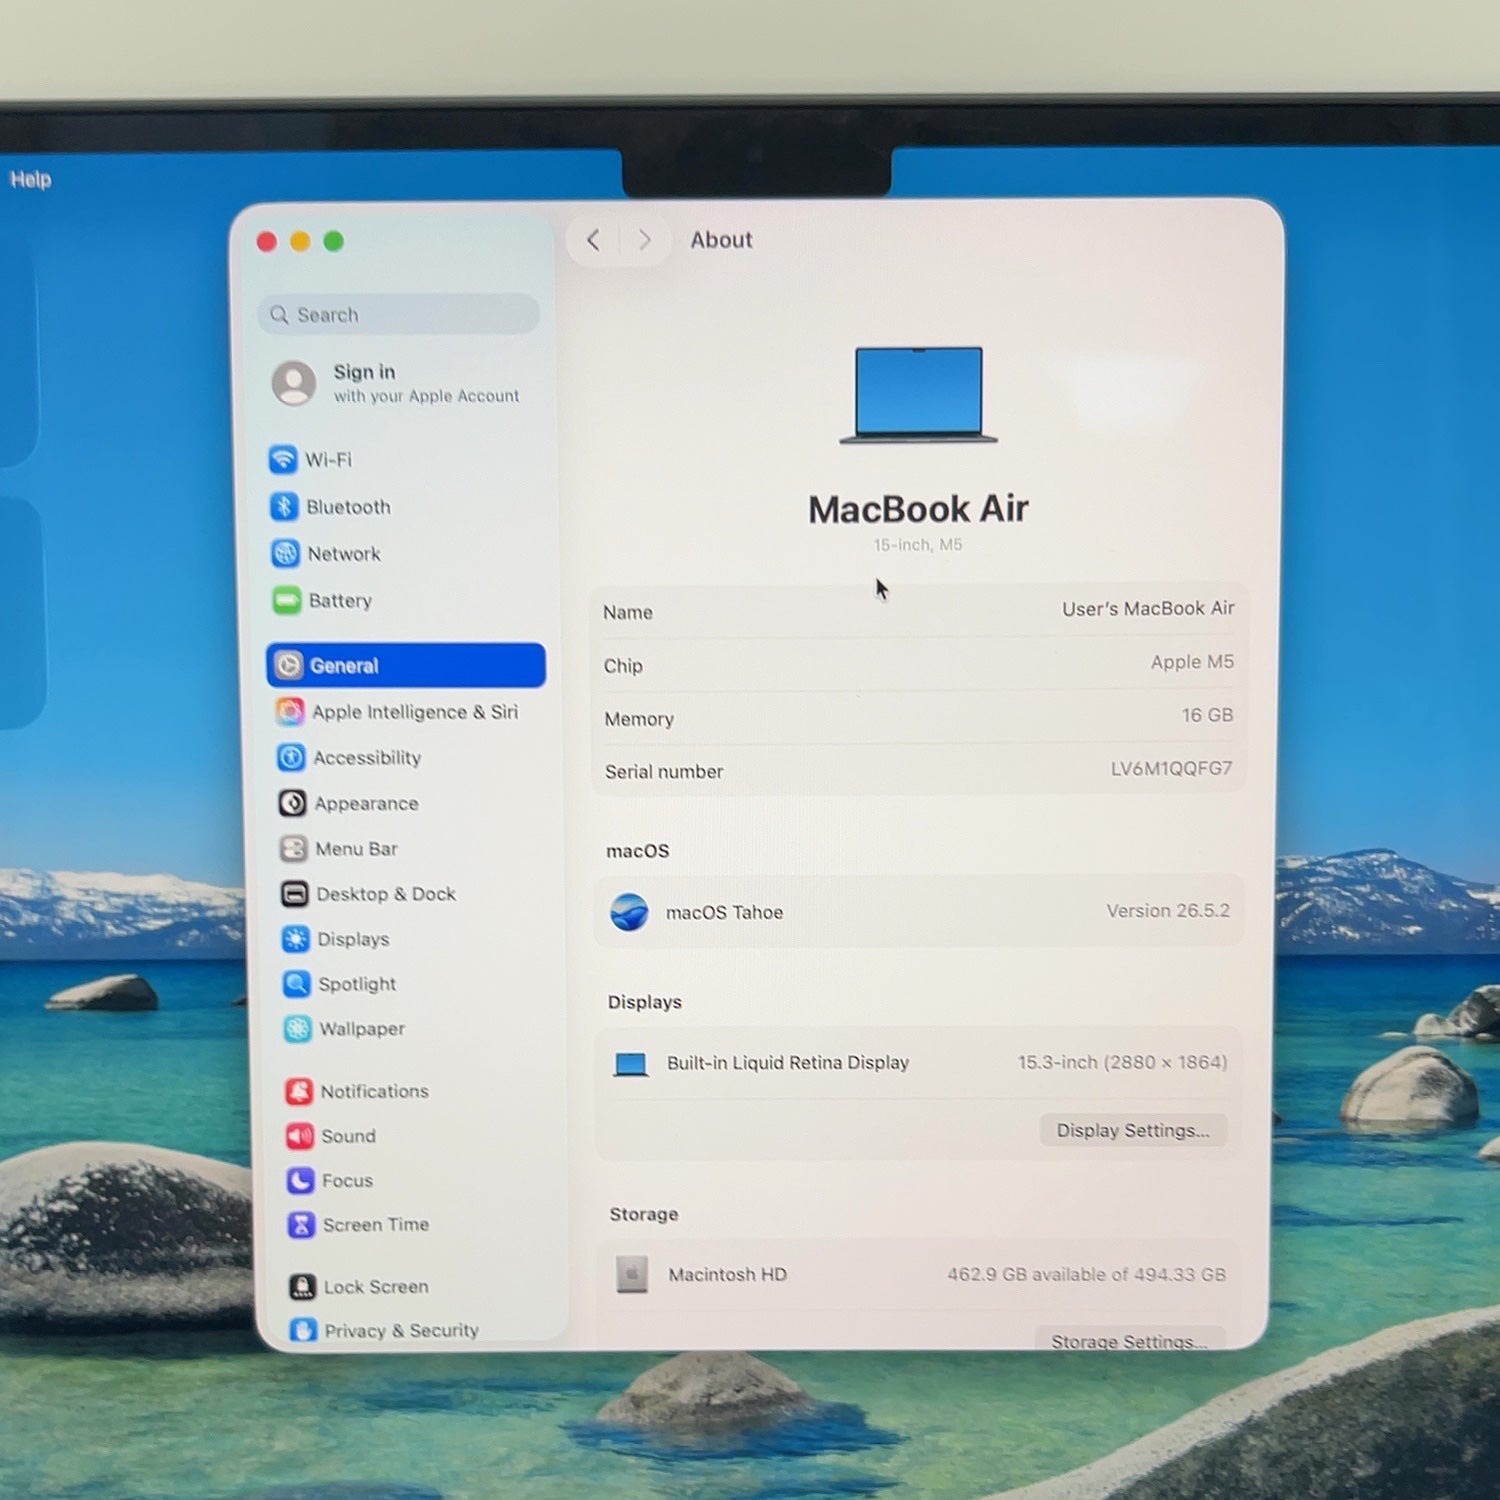Viewport: 1500px width, 1500px height.
Task: Select the Network globe icon
Action: (285, 553)
